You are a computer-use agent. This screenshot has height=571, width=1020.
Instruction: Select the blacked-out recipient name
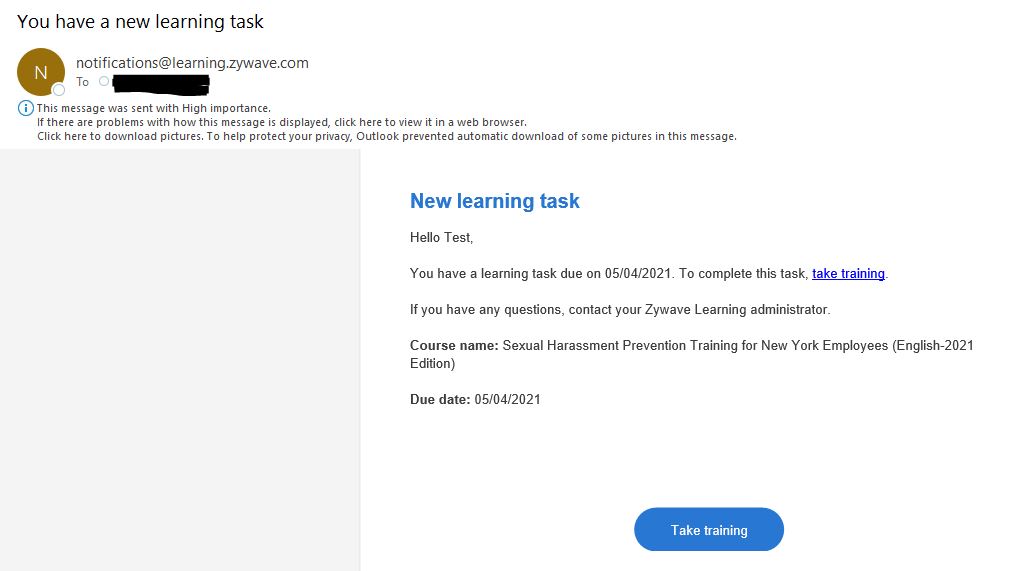click(x=161, y=85)
